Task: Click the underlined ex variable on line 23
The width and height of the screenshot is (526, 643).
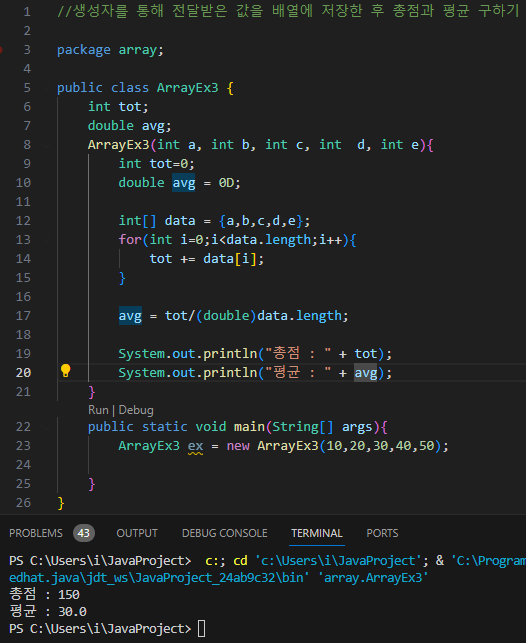Action: click(196, 446)
